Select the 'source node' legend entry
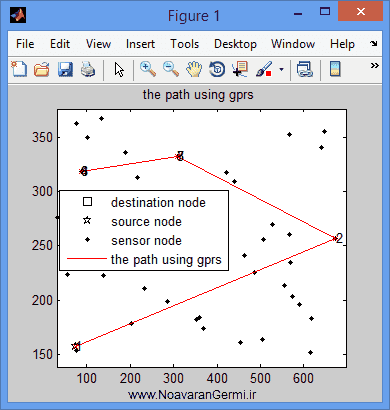The image size is (390, 410). click(x=146, y=221)
